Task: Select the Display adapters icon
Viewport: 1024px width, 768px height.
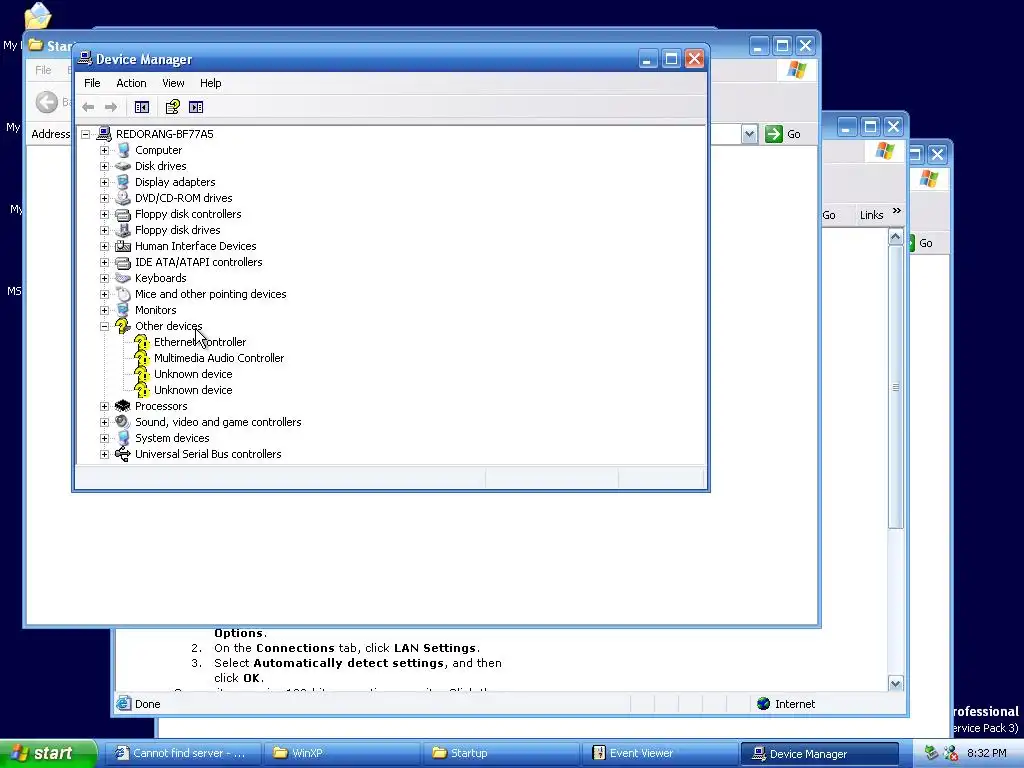Action: [x=123, y=182]
